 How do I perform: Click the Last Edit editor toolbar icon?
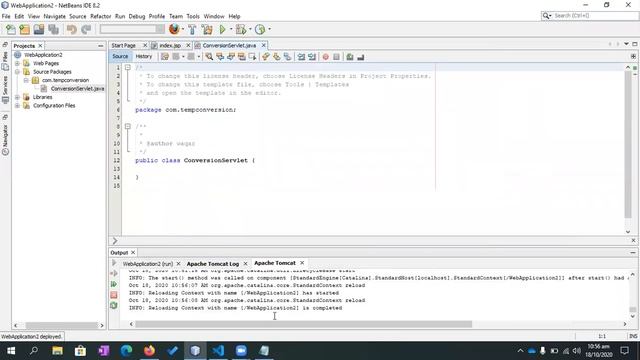point(165,57)
